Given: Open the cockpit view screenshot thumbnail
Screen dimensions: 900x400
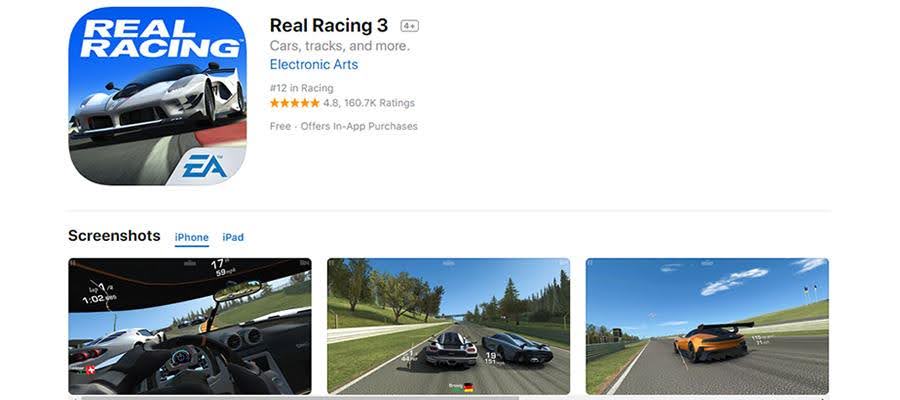Looking at the screenshot, I should coord(190,326).
